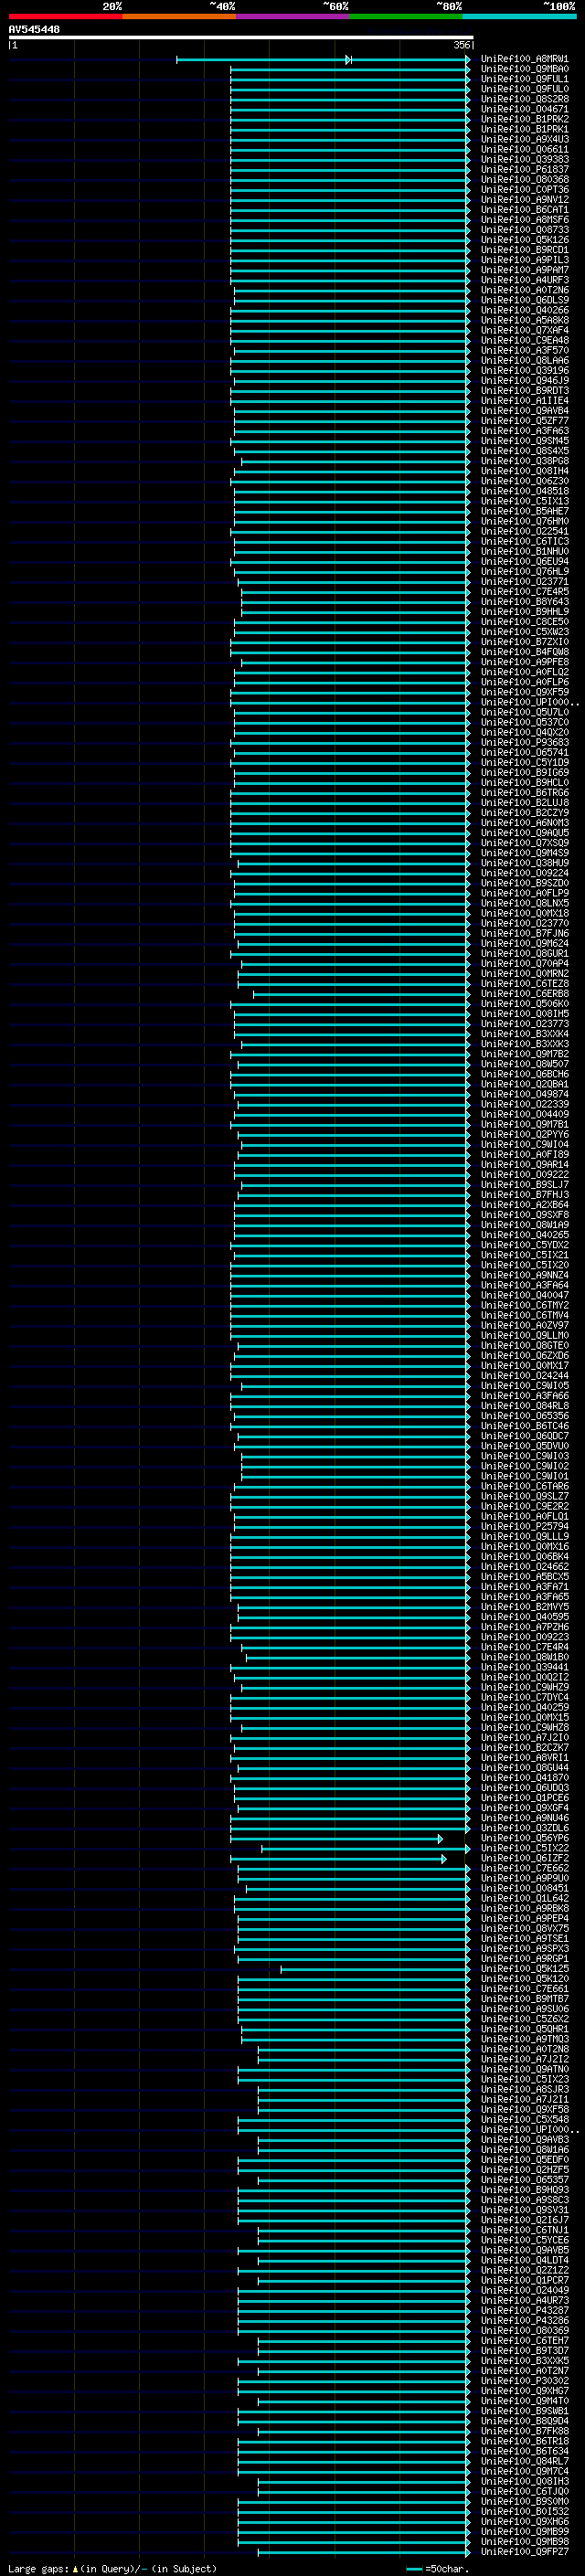Open hit UniRef100_A8MRW1
The width and height of the screenshot is (585, 2576).
(x=524, y=59)
